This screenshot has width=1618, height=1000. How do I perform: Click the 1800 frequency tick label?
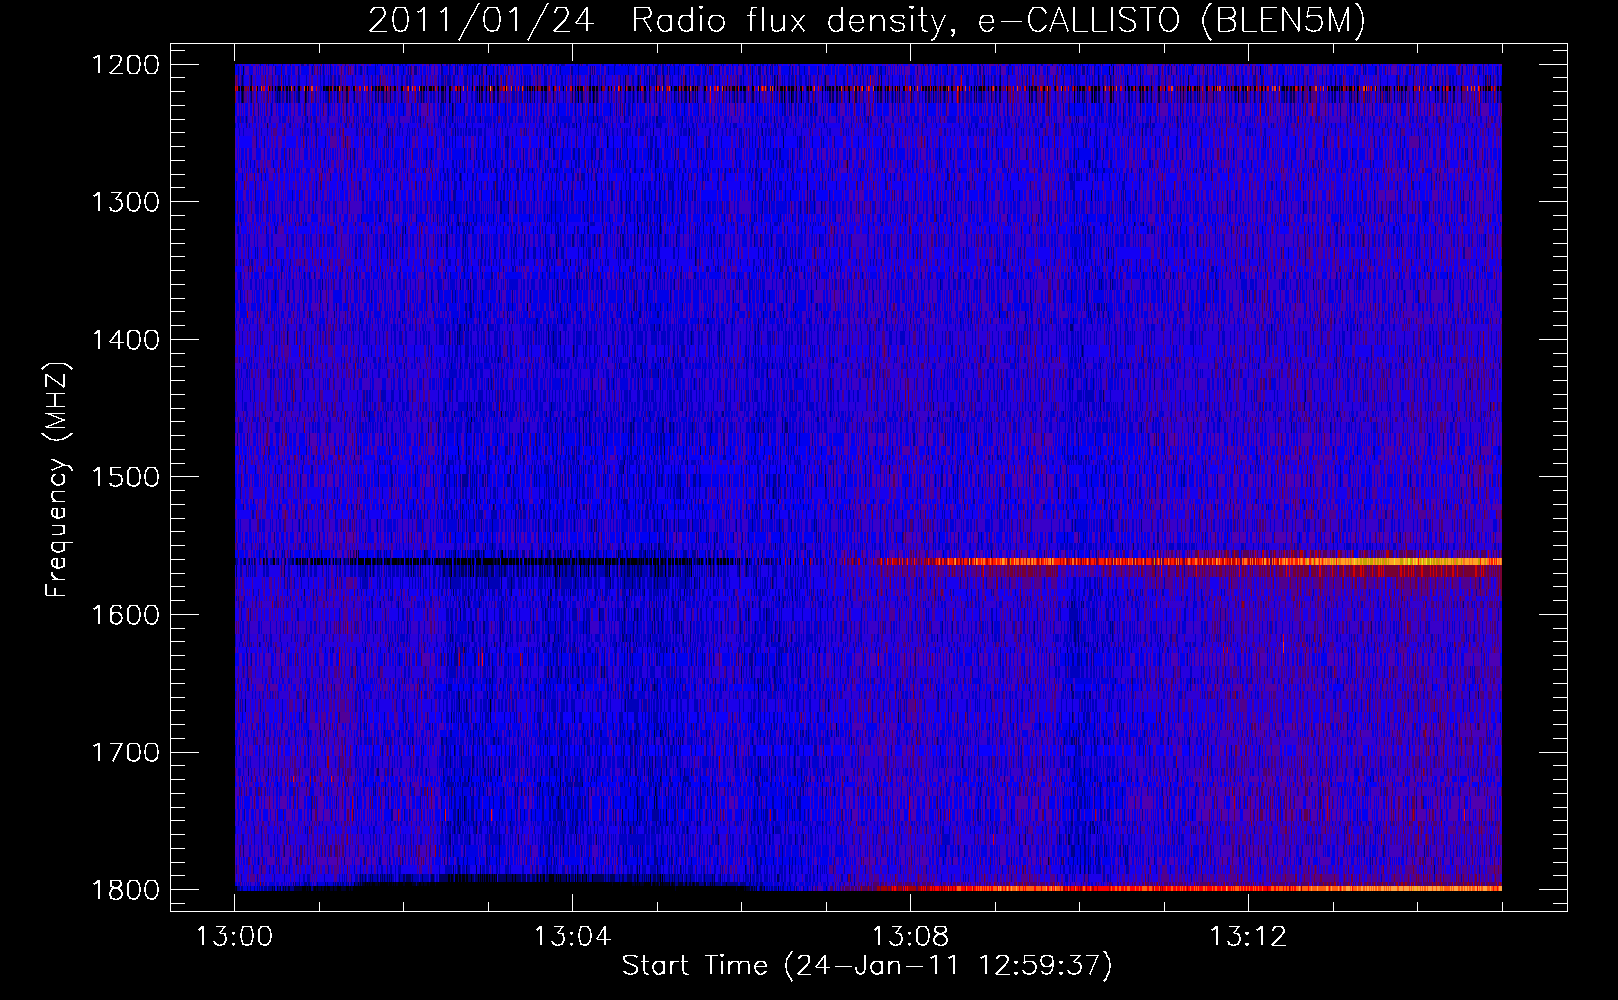(x=126, y=890)
